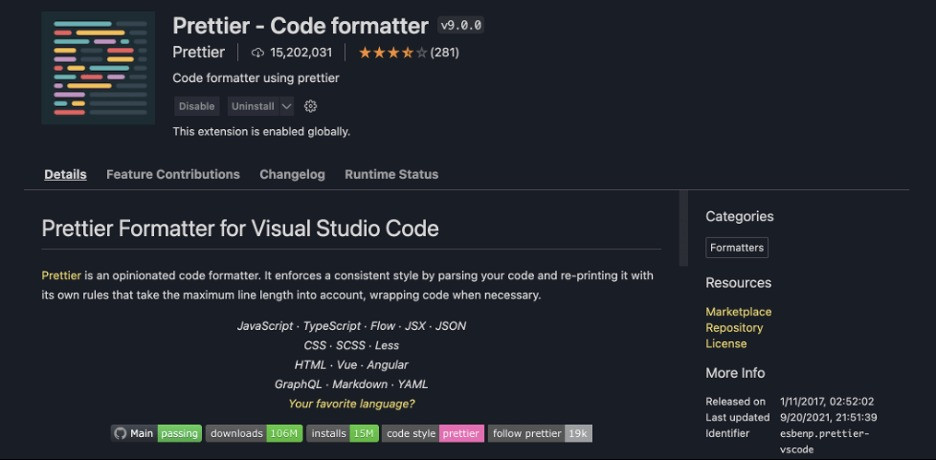Click 'This extension is enabled globally.' text
The height and width of the screenshot is (460, 936).
coord(261,131)
